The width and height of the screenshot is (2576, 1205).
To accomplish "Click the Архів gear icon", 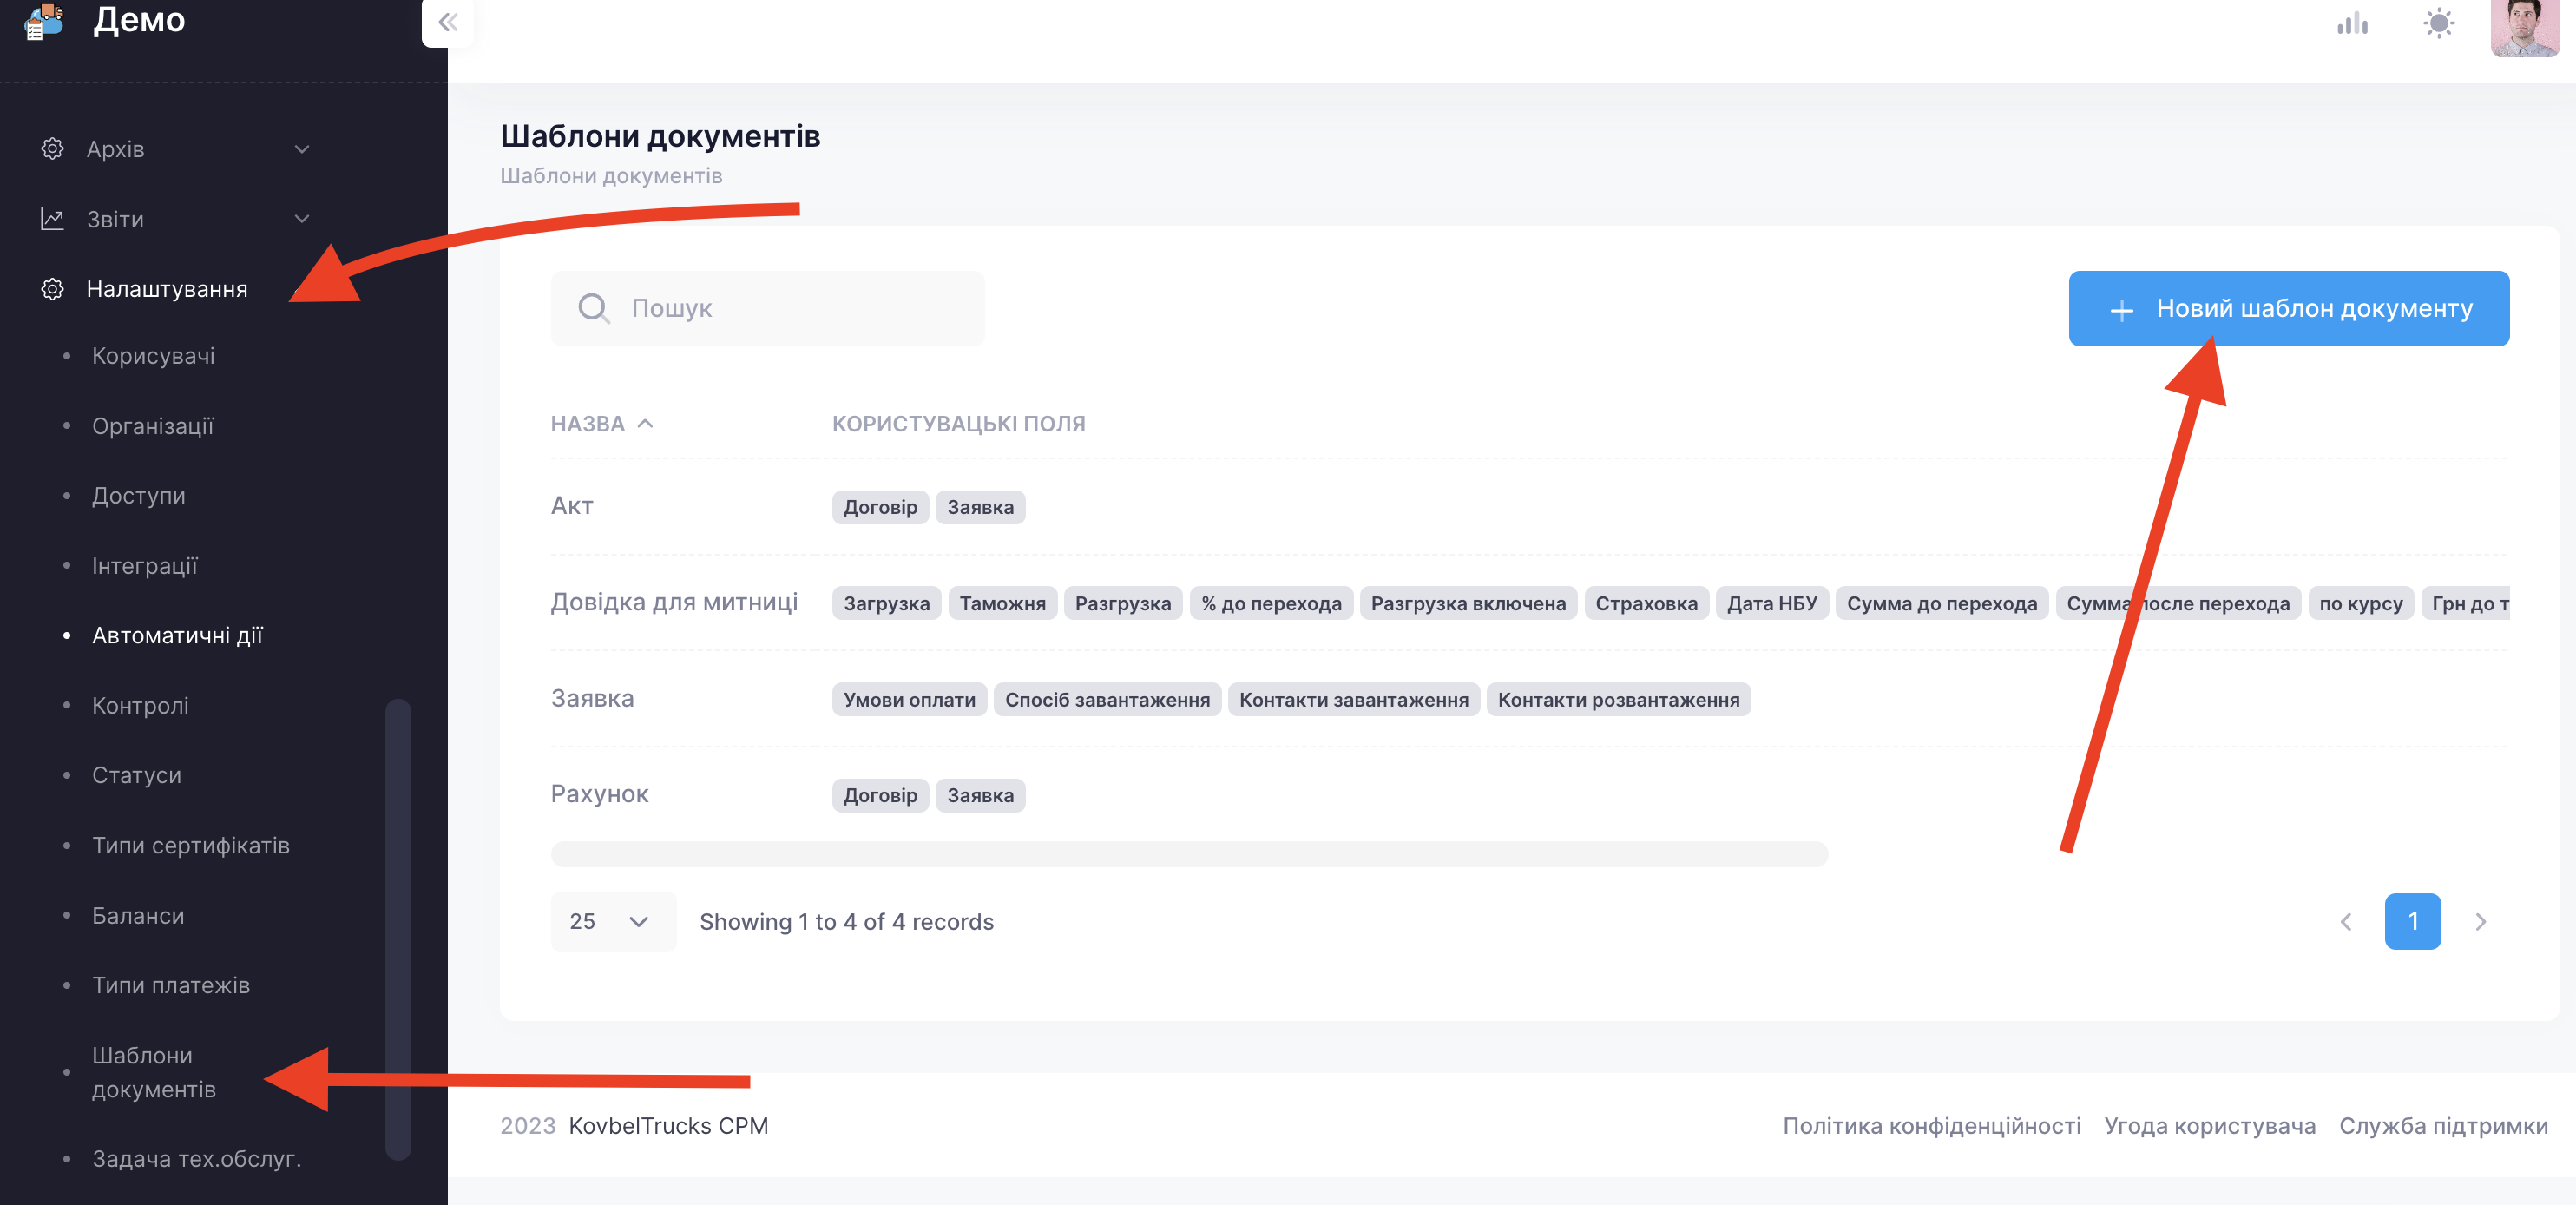I will click(52, 149).
